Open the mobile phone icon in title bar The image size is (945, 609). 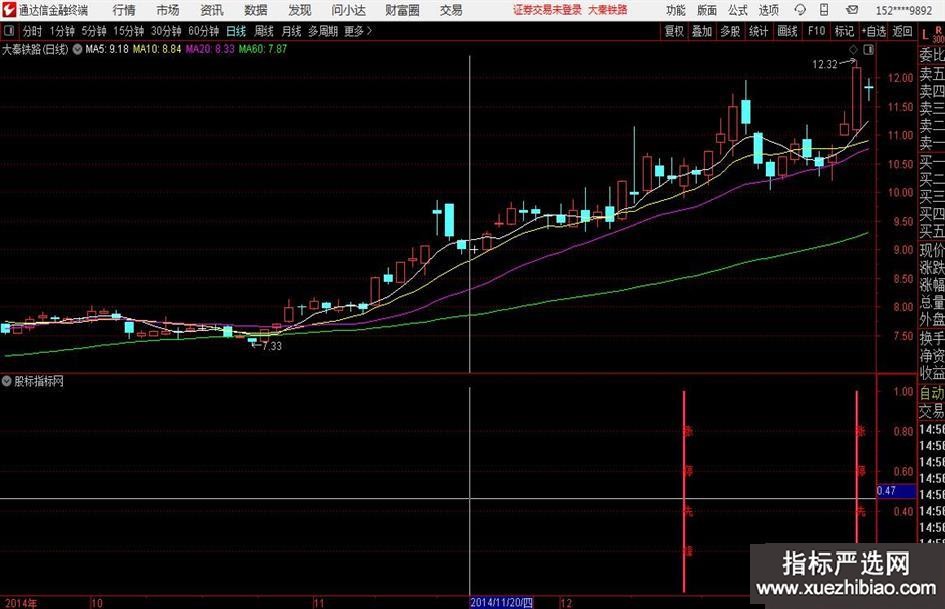824,10
